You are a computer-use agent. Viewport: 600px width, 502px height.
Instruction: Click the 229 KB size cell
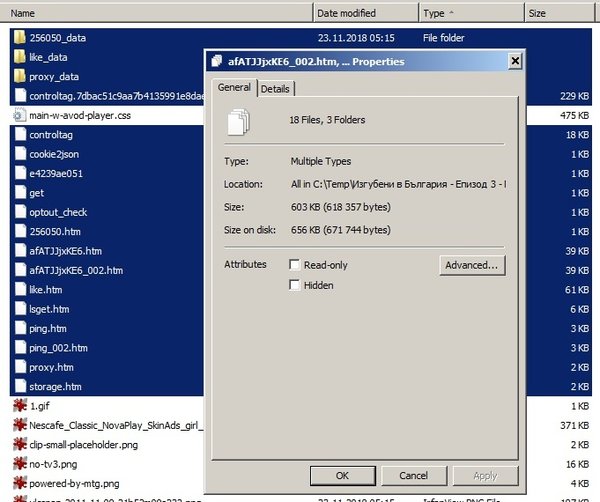click(x=574, y=96)
